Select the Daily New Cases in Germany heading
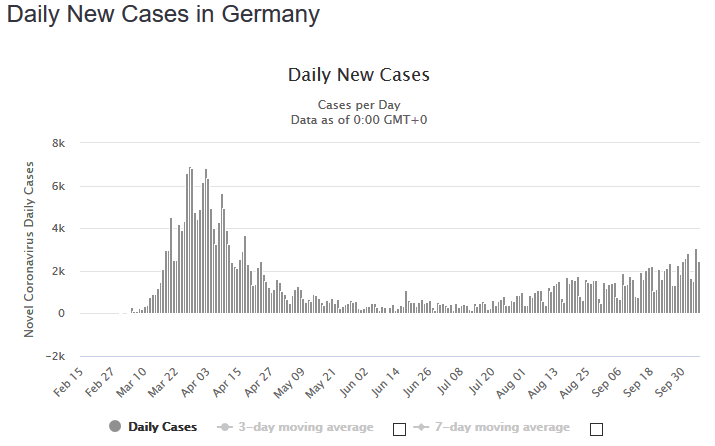This screenshot has height=446, width=715. click(x=163, y=15)
